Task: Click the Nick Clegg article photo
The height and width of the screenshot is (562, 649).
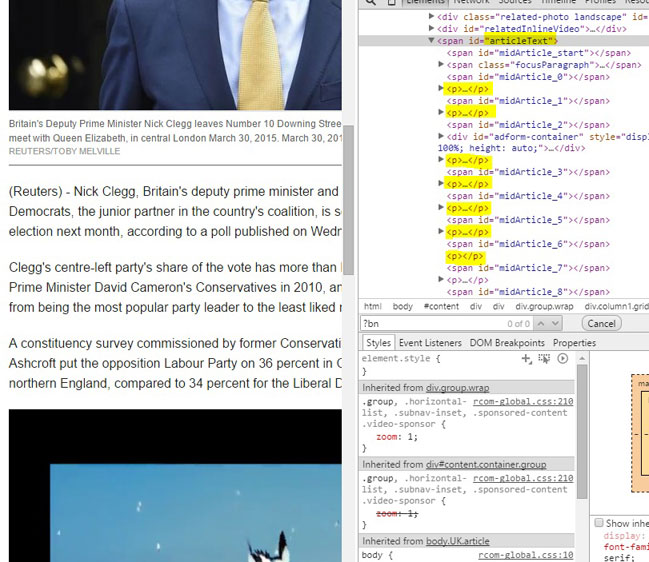Action: pos(175,55)
